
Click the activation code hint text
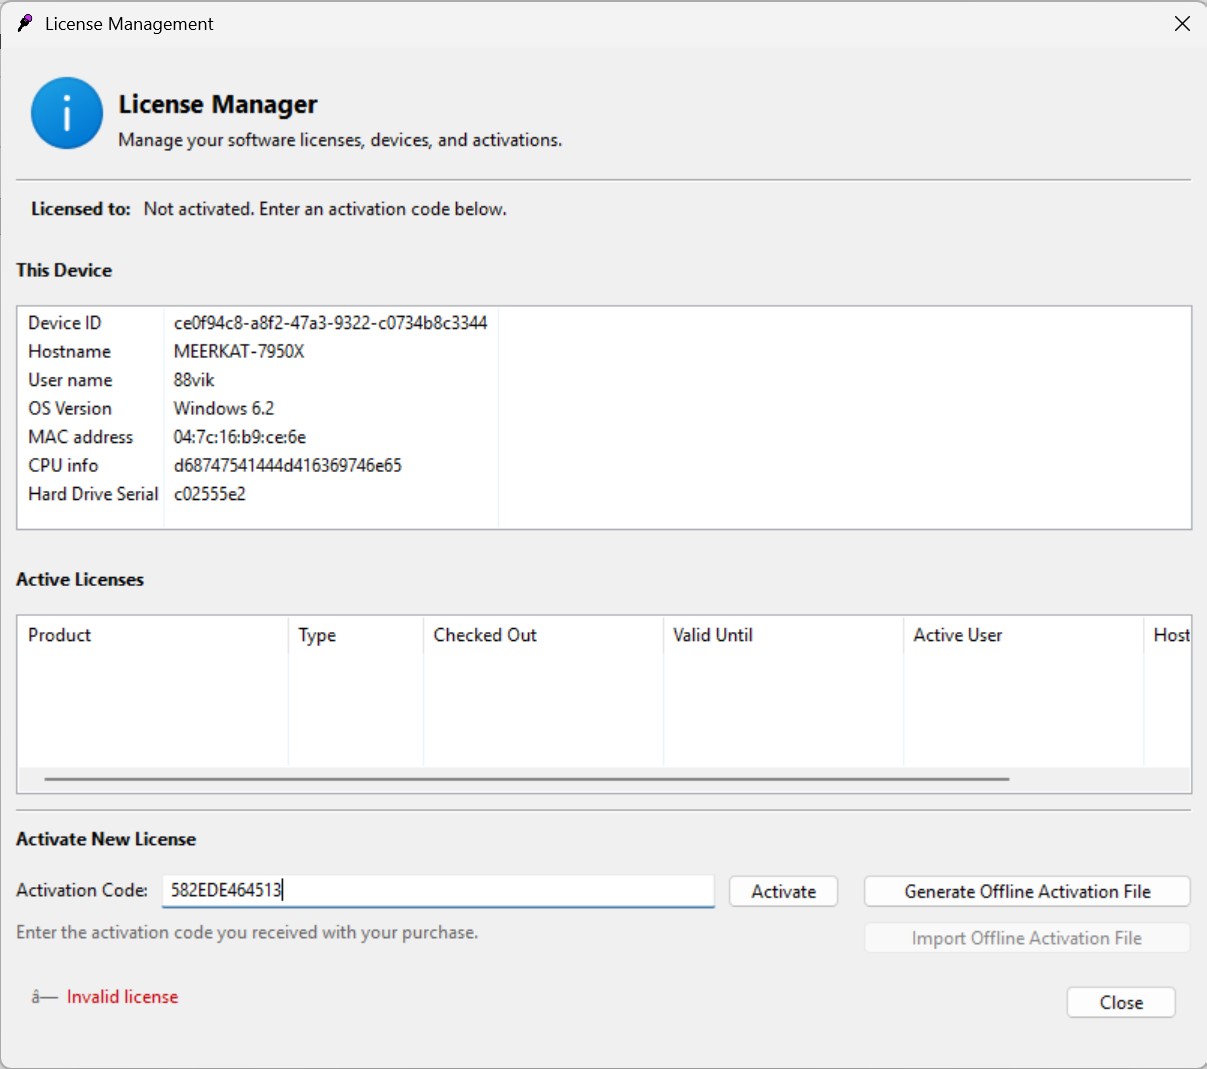tap(247, 932)
